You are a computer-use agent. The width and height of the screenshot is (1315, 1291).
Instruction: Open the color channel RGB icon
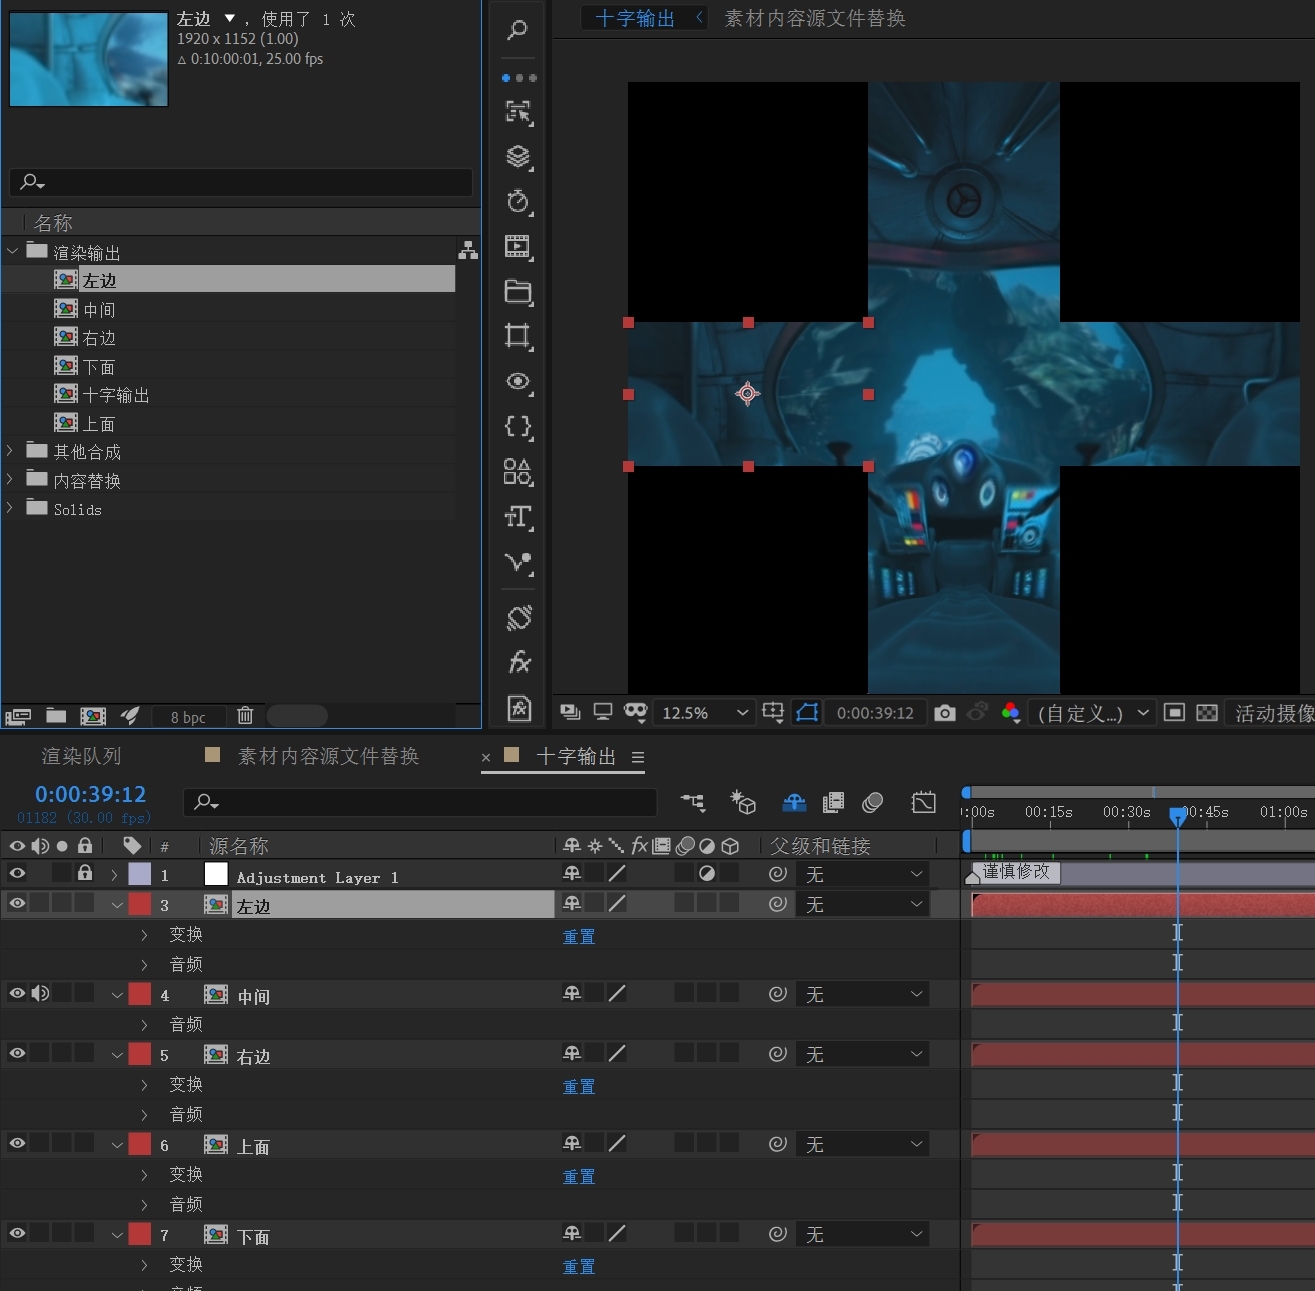1010,712
